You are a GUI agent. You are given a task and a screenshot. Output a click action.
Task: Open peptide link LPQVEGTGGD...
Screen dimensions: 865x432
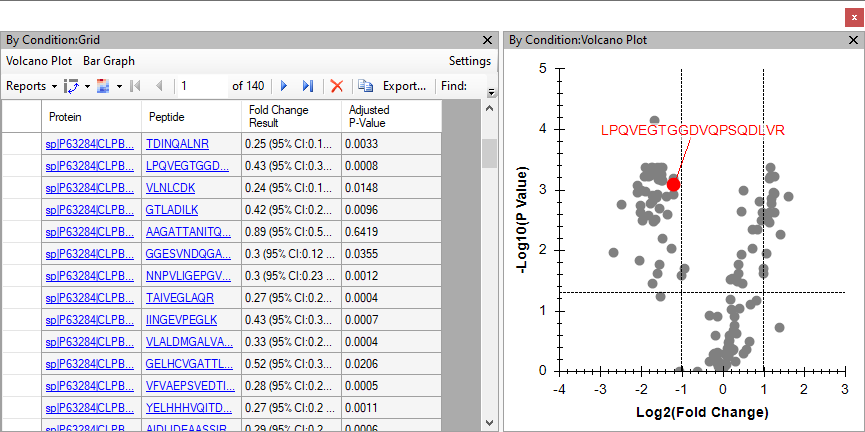187,166
